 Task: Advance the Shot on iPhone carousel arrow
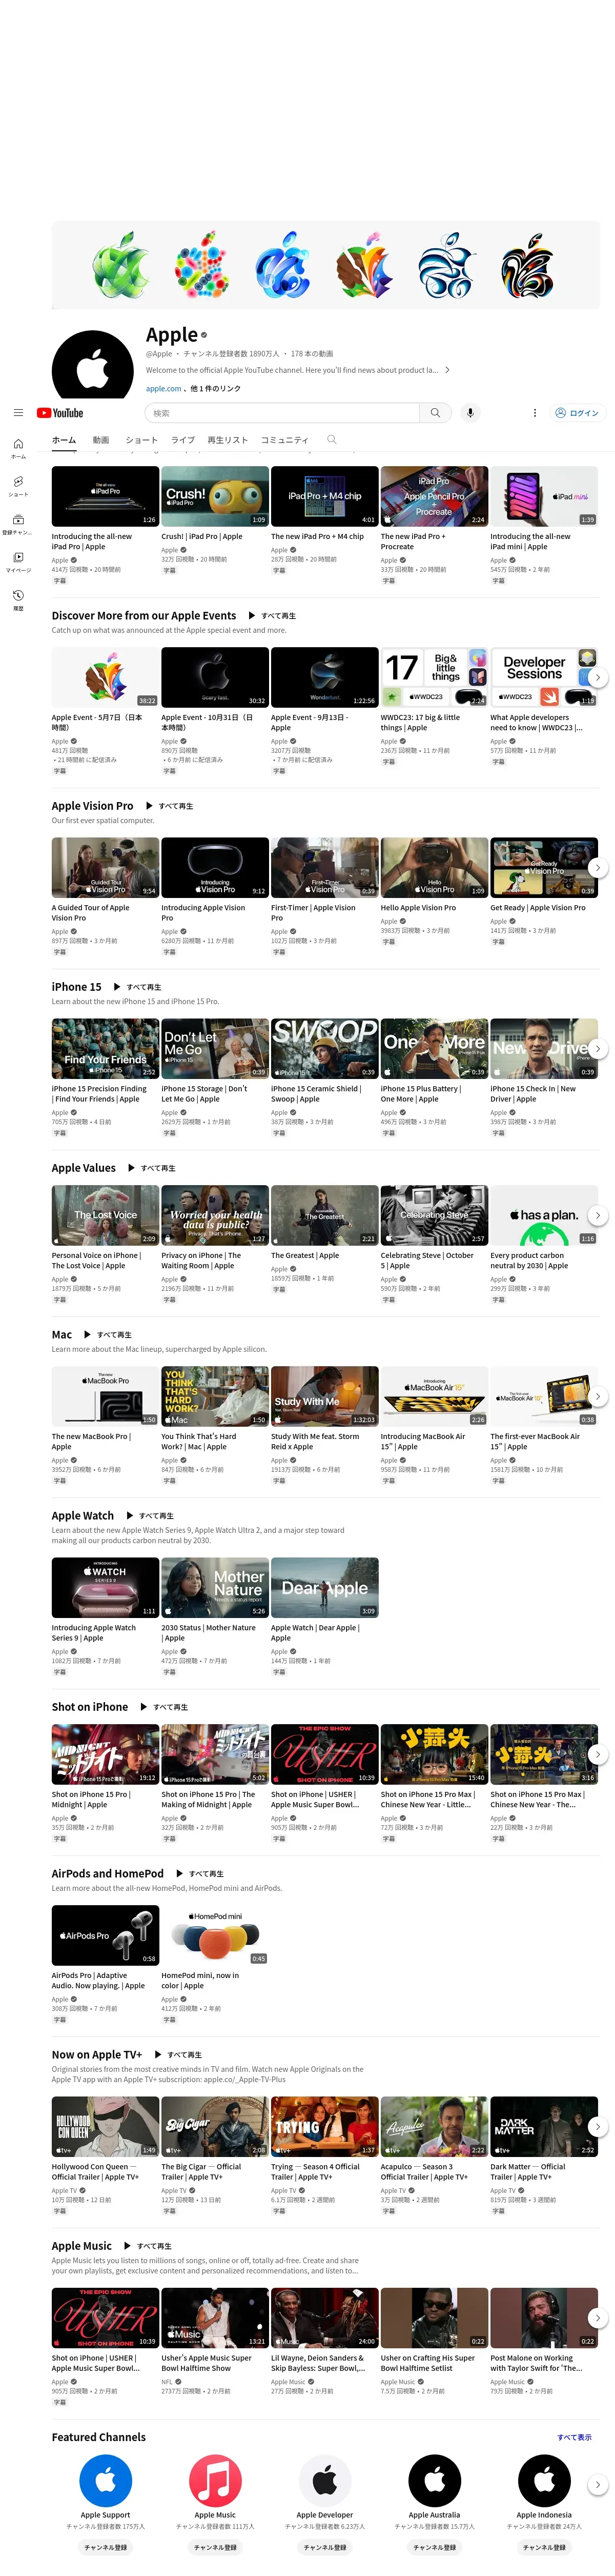[x=597, y=1754]
